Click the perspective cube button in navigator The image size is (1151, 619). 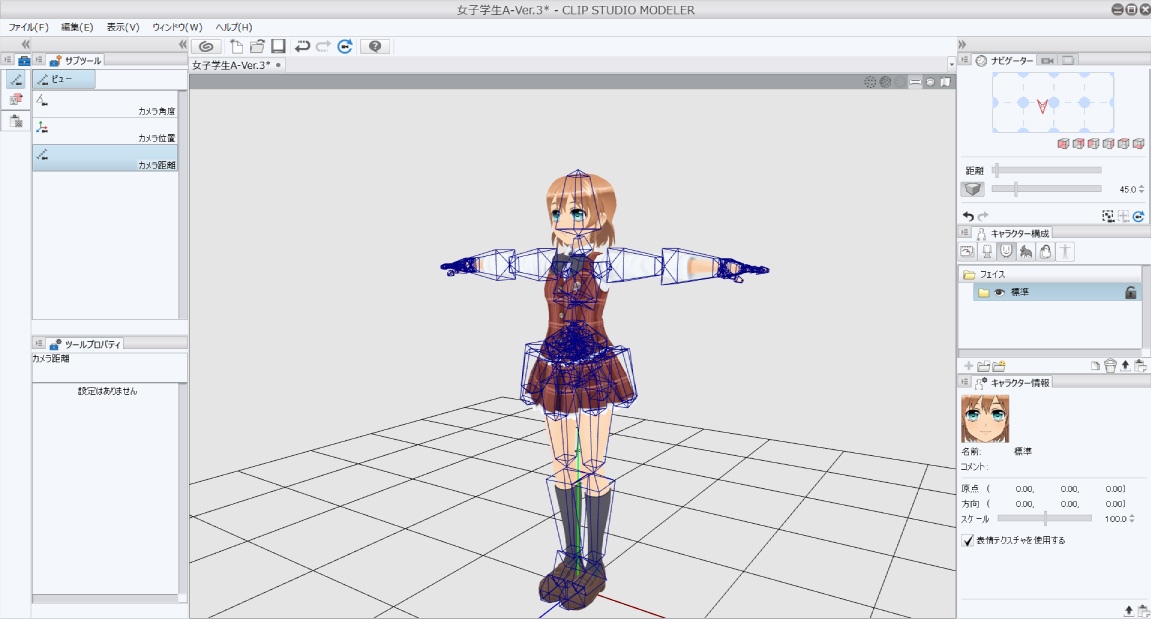[973, 189]
